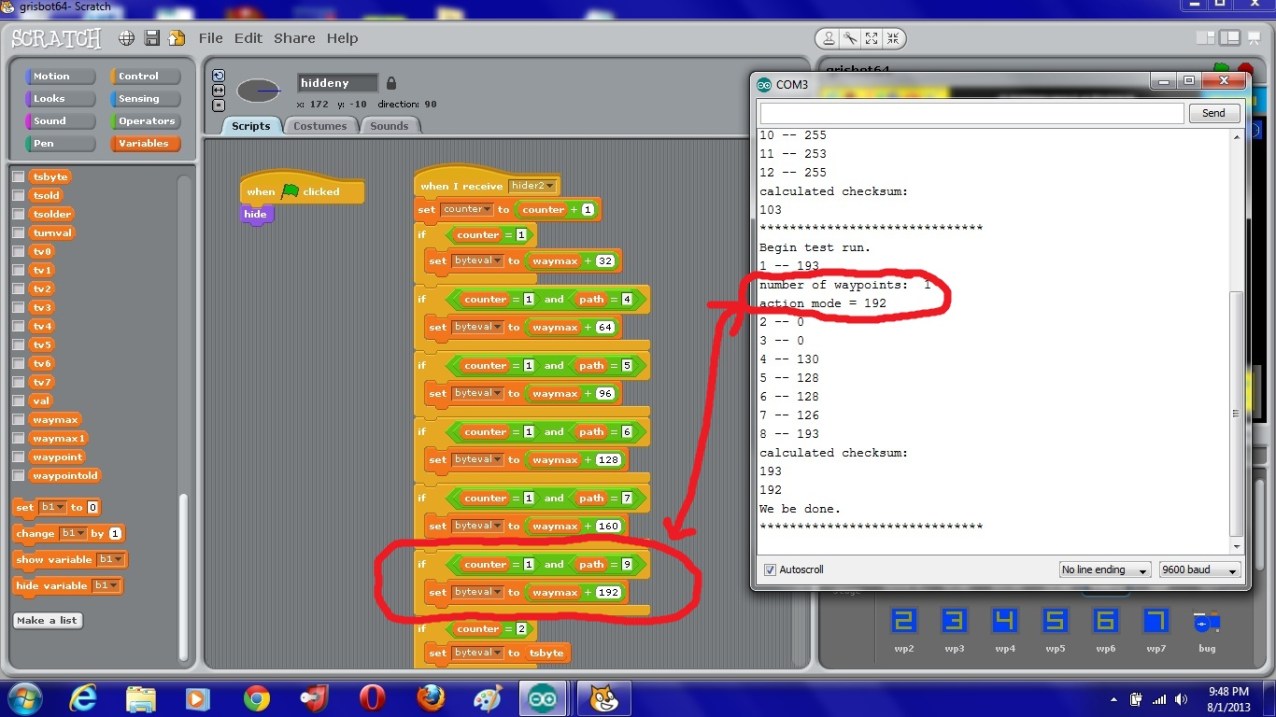
Task: Select the wp5 sprite thumbnail
Action: [1055, 622]
